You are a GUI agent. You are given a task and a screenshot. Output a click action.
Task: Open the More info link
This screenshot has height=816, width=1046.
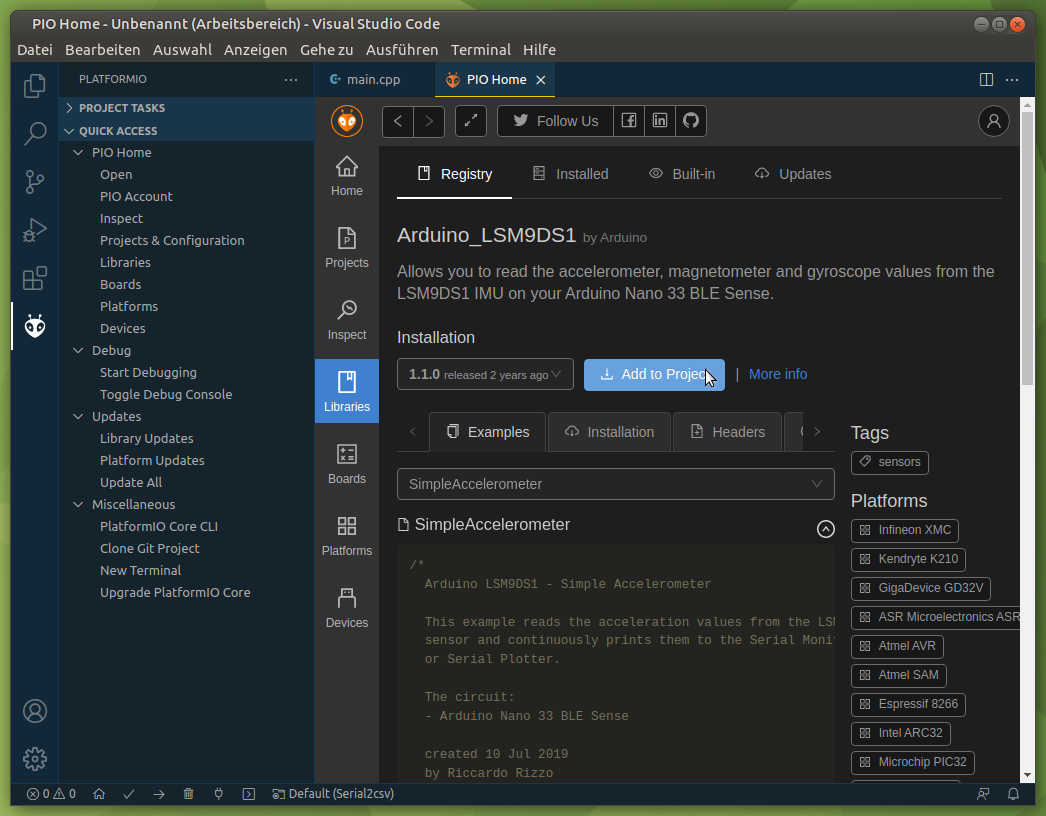778,374
